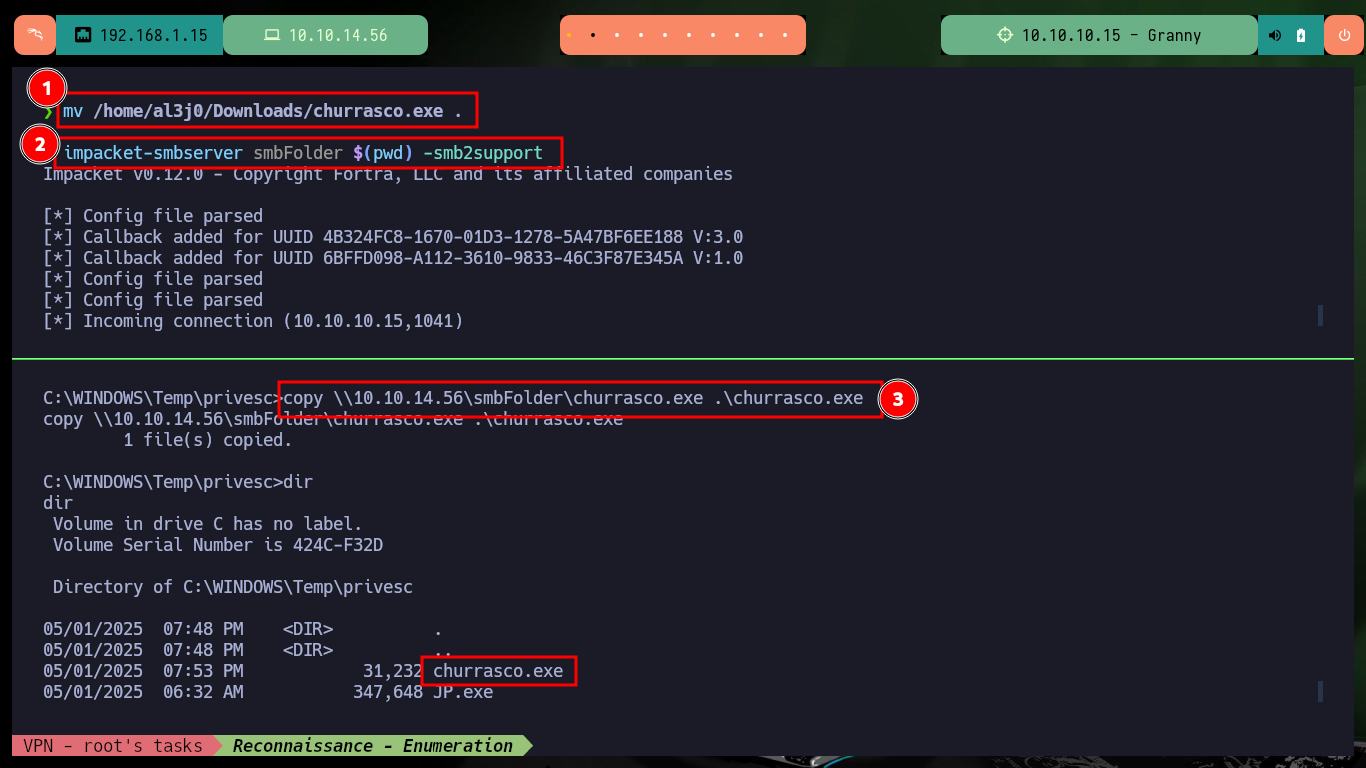Click the "05/01/2025 07:53 PM" timestamp

[143, 671]
